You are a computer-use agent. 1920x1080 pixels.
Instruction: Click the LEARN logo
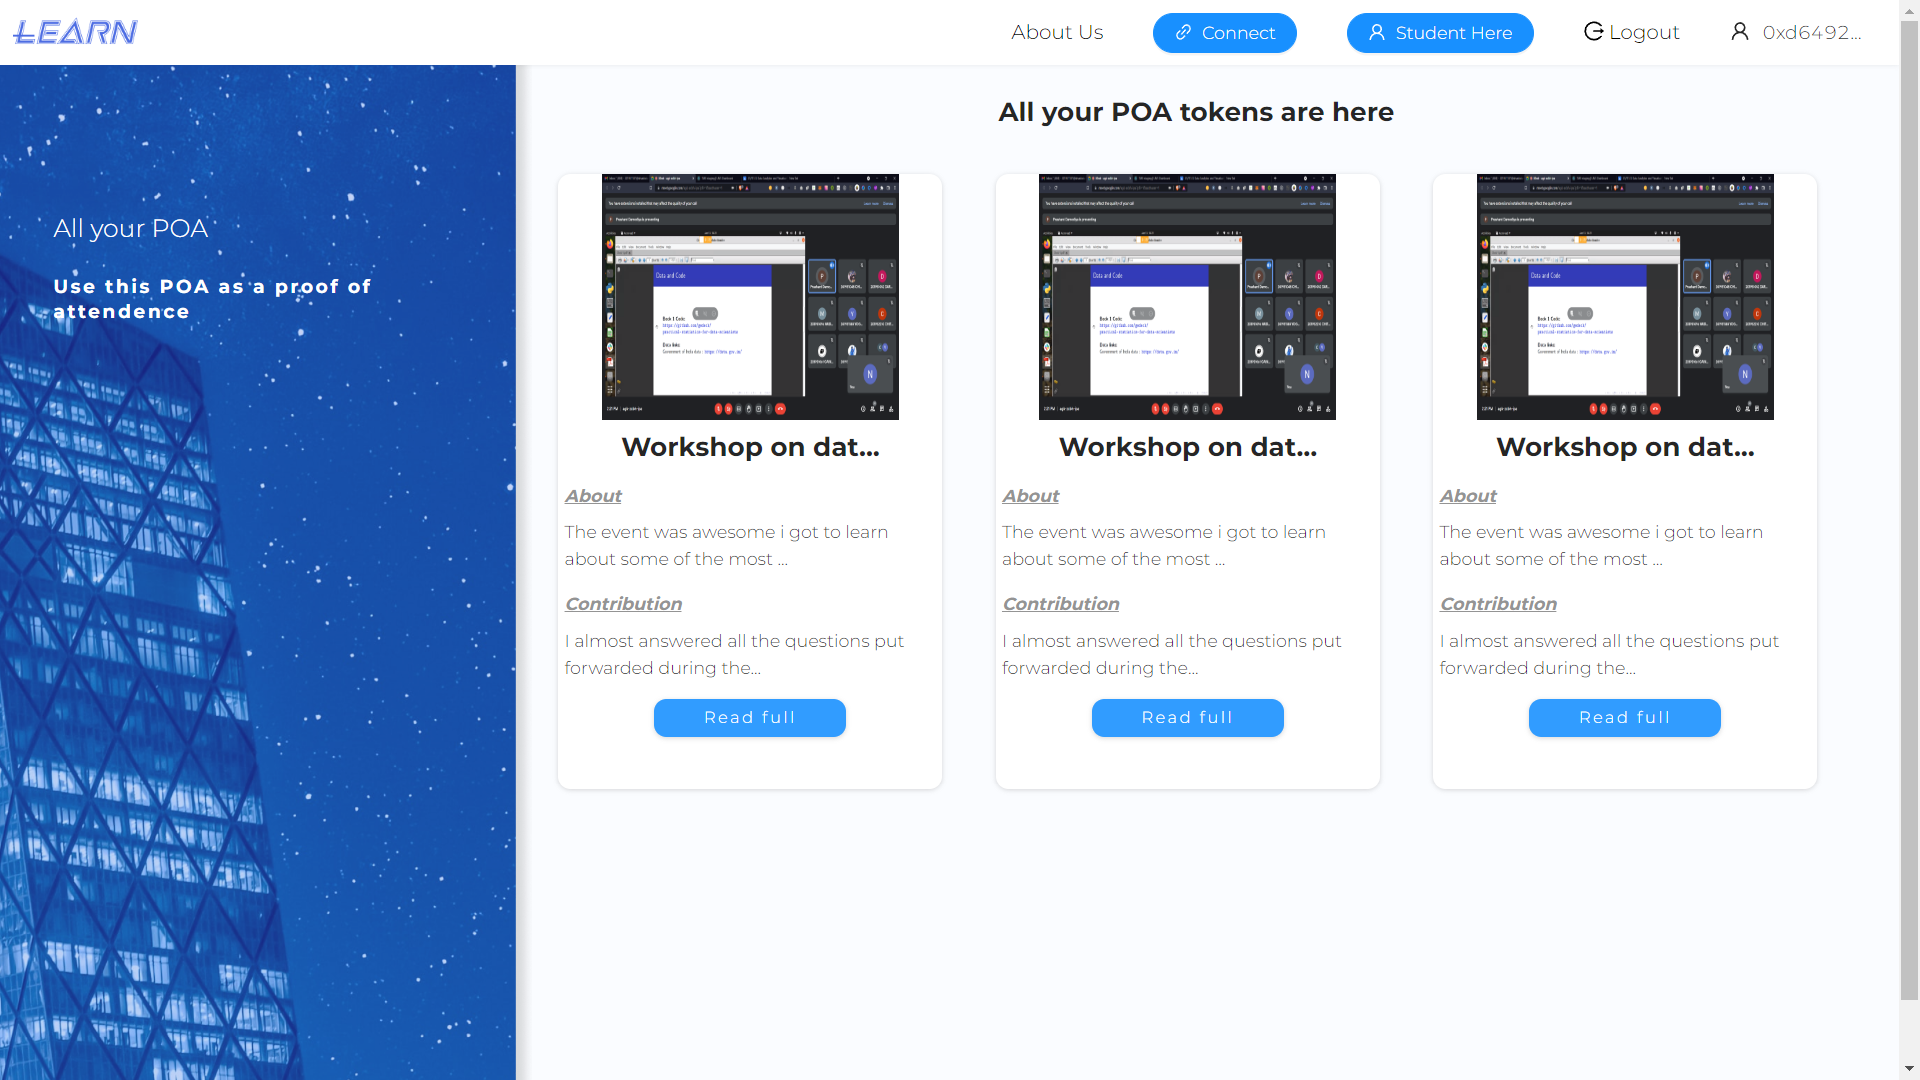(75, 32)
